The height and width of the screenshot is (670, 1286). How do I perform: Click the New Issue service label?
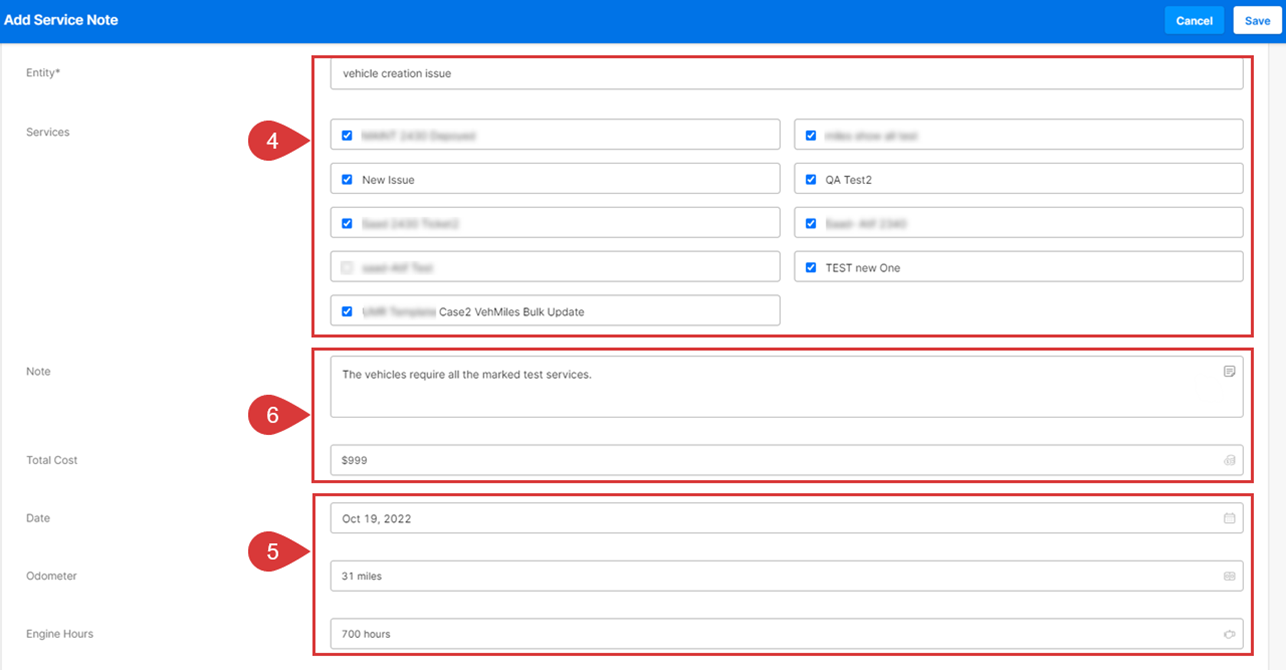(388, 180)
